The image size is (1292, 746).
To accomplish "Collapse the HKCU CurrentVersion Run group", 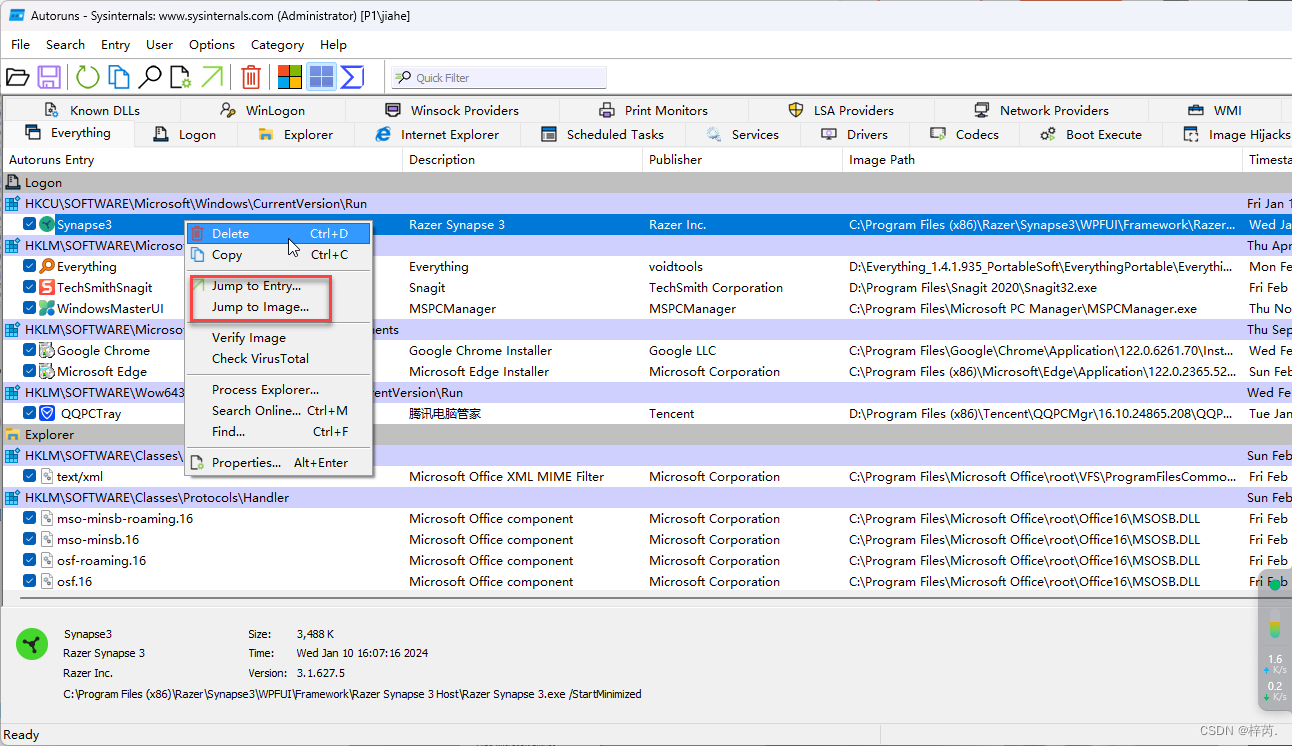I will coord(10,203).
